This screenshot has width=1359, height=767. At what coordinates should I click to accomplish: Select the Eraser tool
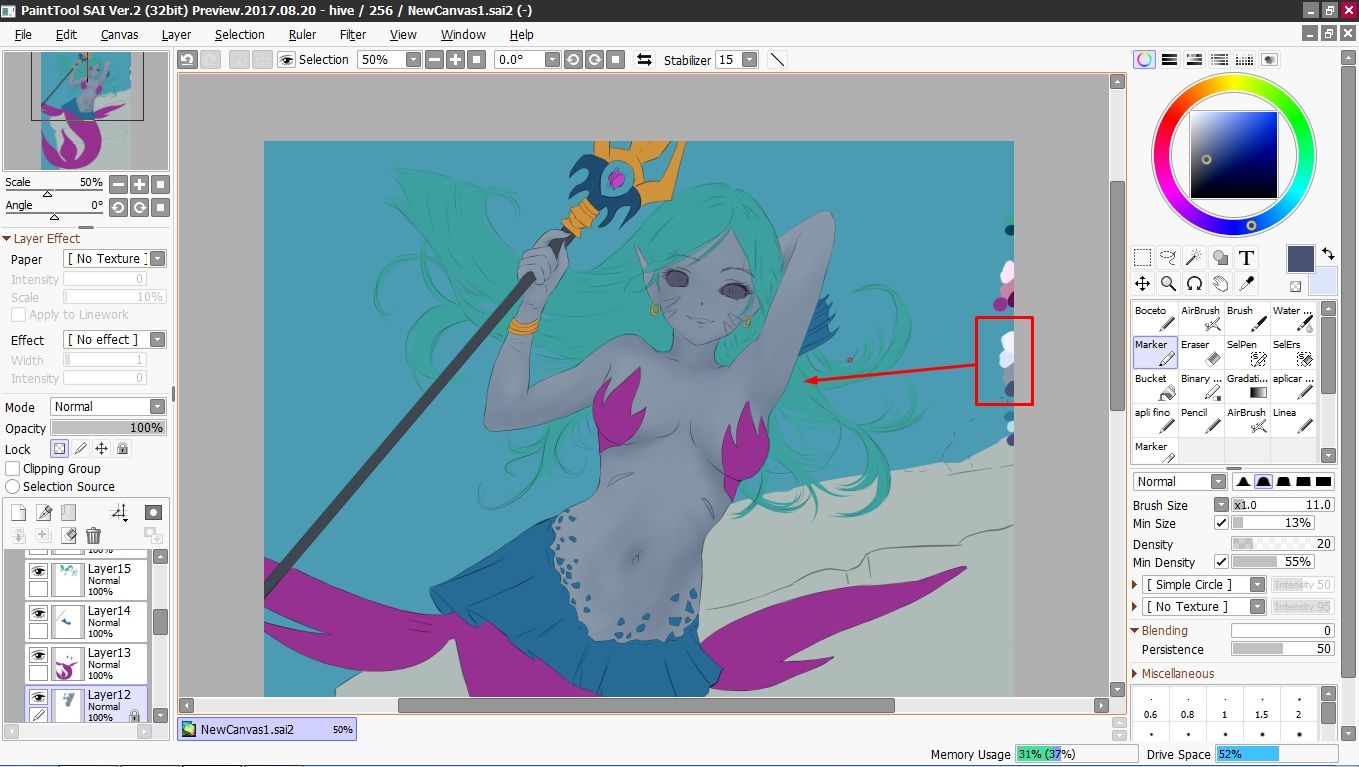[1201, 352]
